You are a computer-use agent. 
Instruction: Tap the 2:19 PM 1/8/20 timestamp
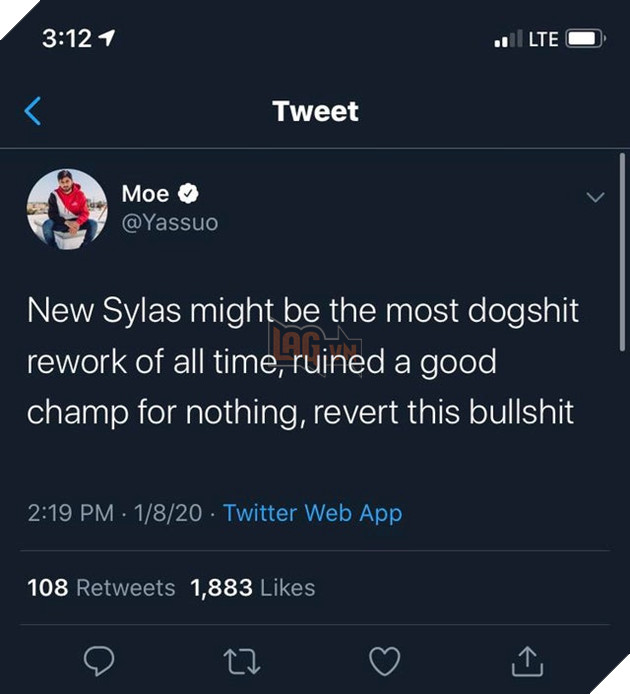(115, 513)
